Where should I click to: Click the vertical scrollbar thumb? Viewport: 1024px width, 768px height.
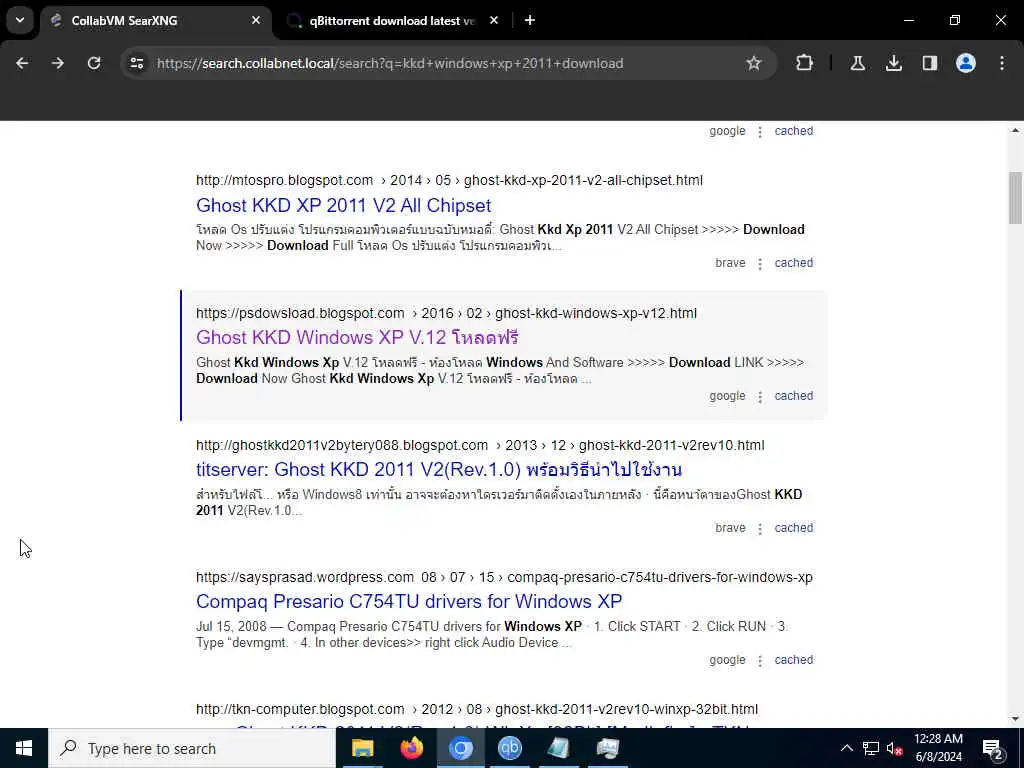1015,198
